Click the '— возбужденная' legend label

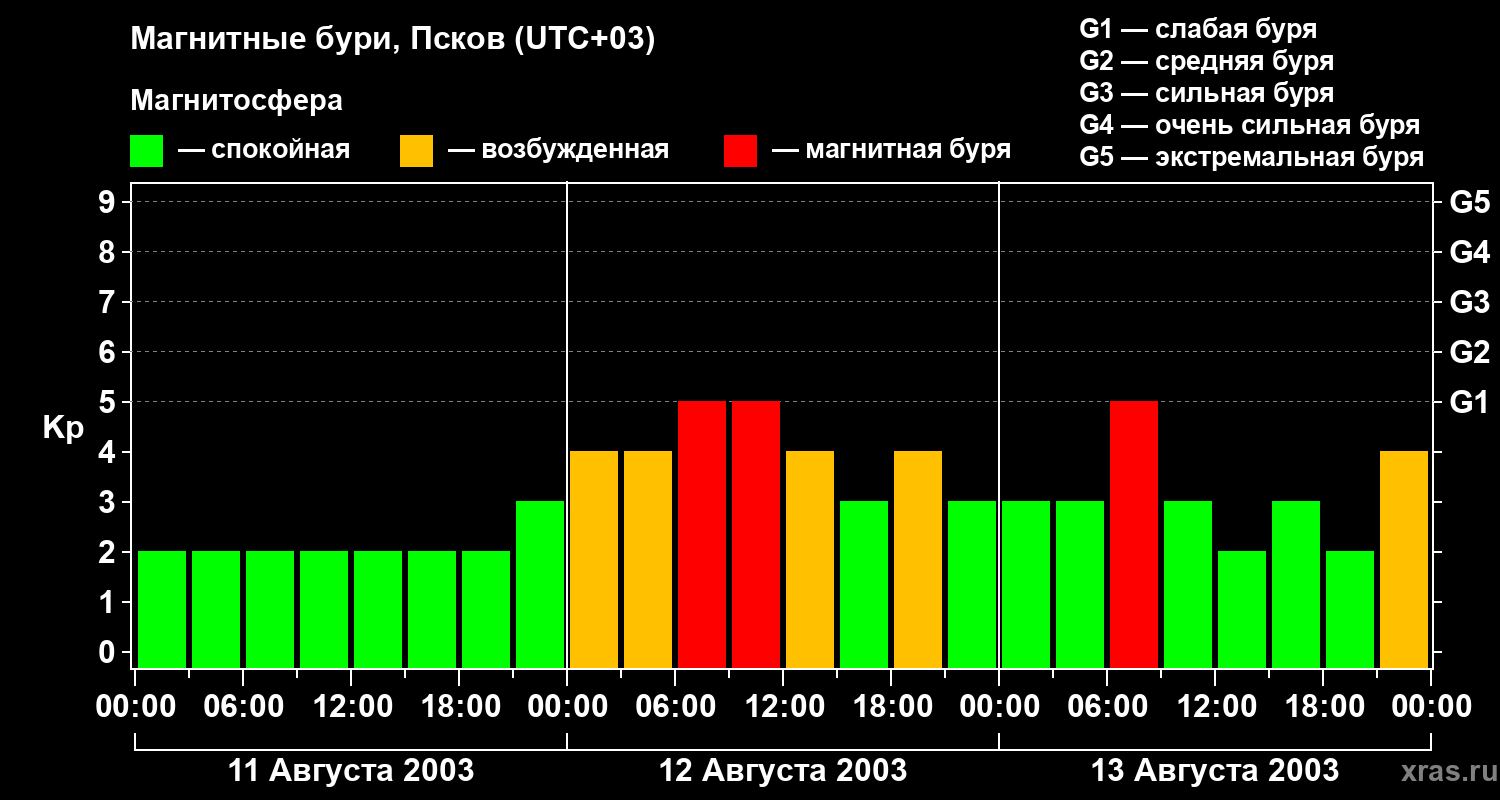tap(558, 150)
